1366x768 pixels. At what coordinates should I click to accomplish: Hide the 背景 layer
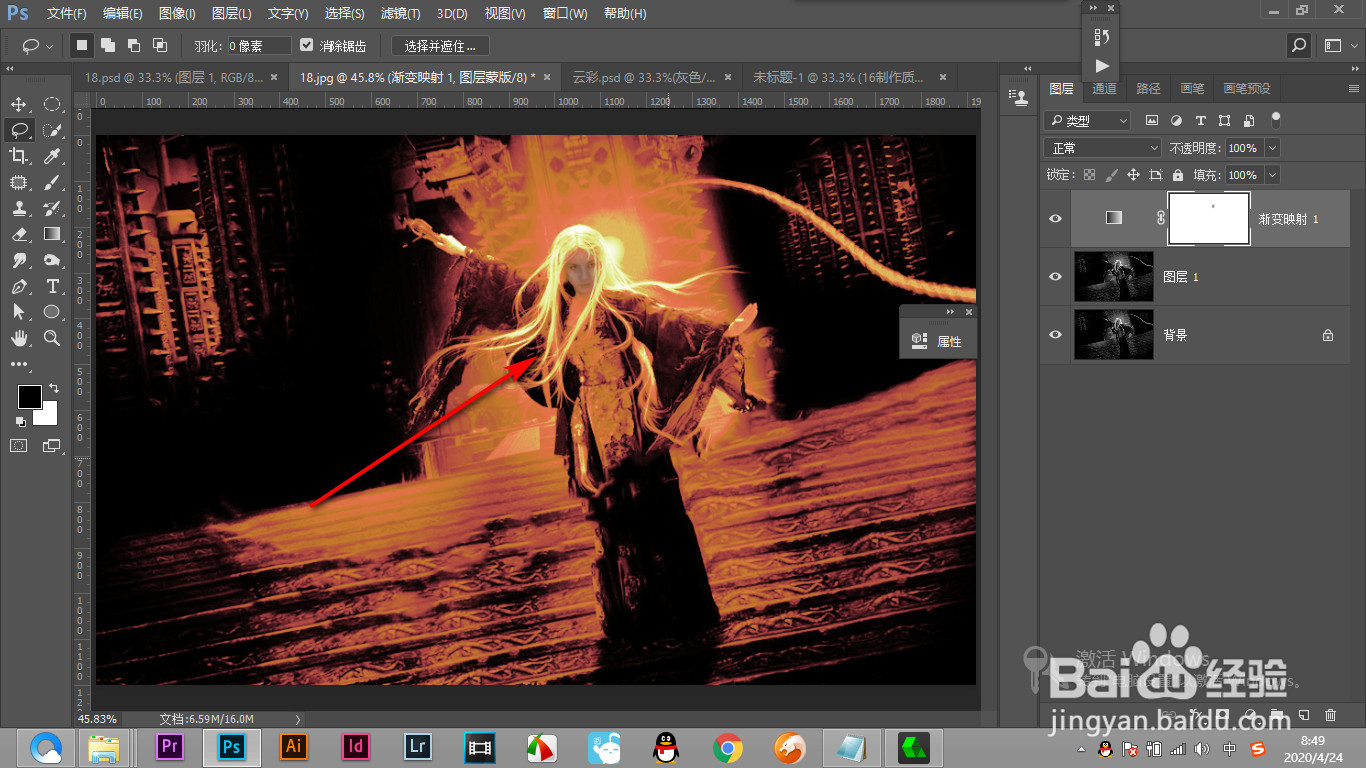tap(1055, 335)
